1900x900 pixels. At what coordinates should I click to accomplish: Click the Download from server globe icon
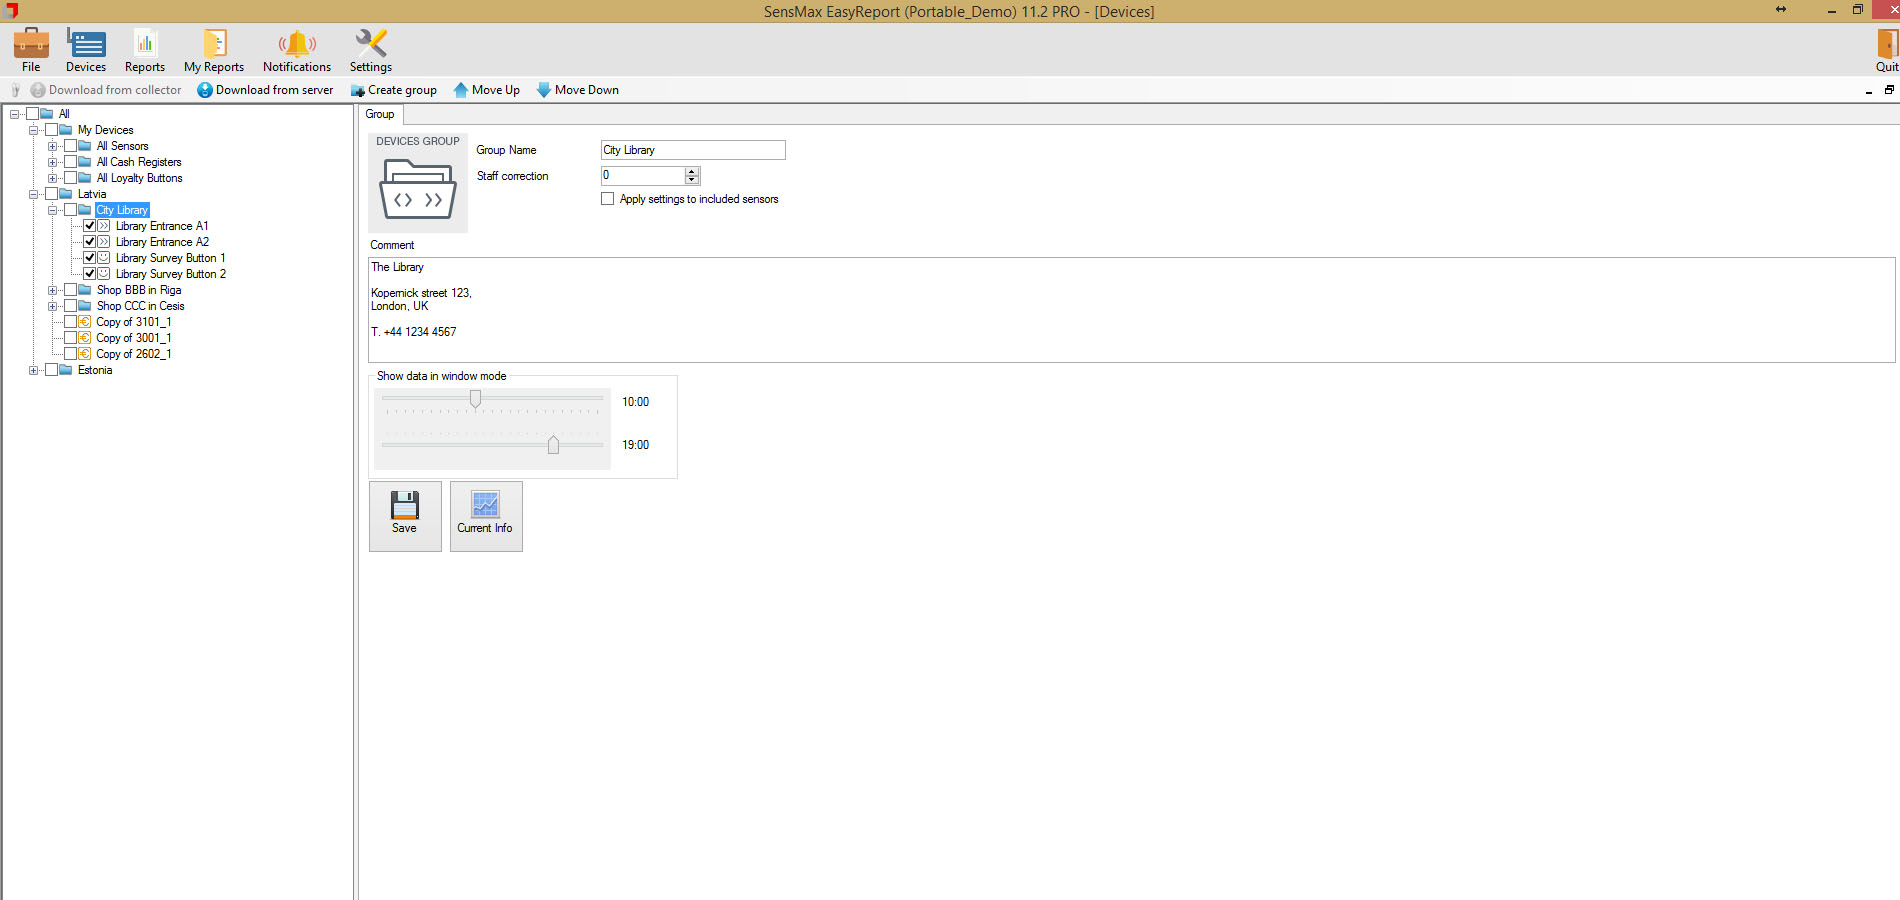click(x=205, y=90)
